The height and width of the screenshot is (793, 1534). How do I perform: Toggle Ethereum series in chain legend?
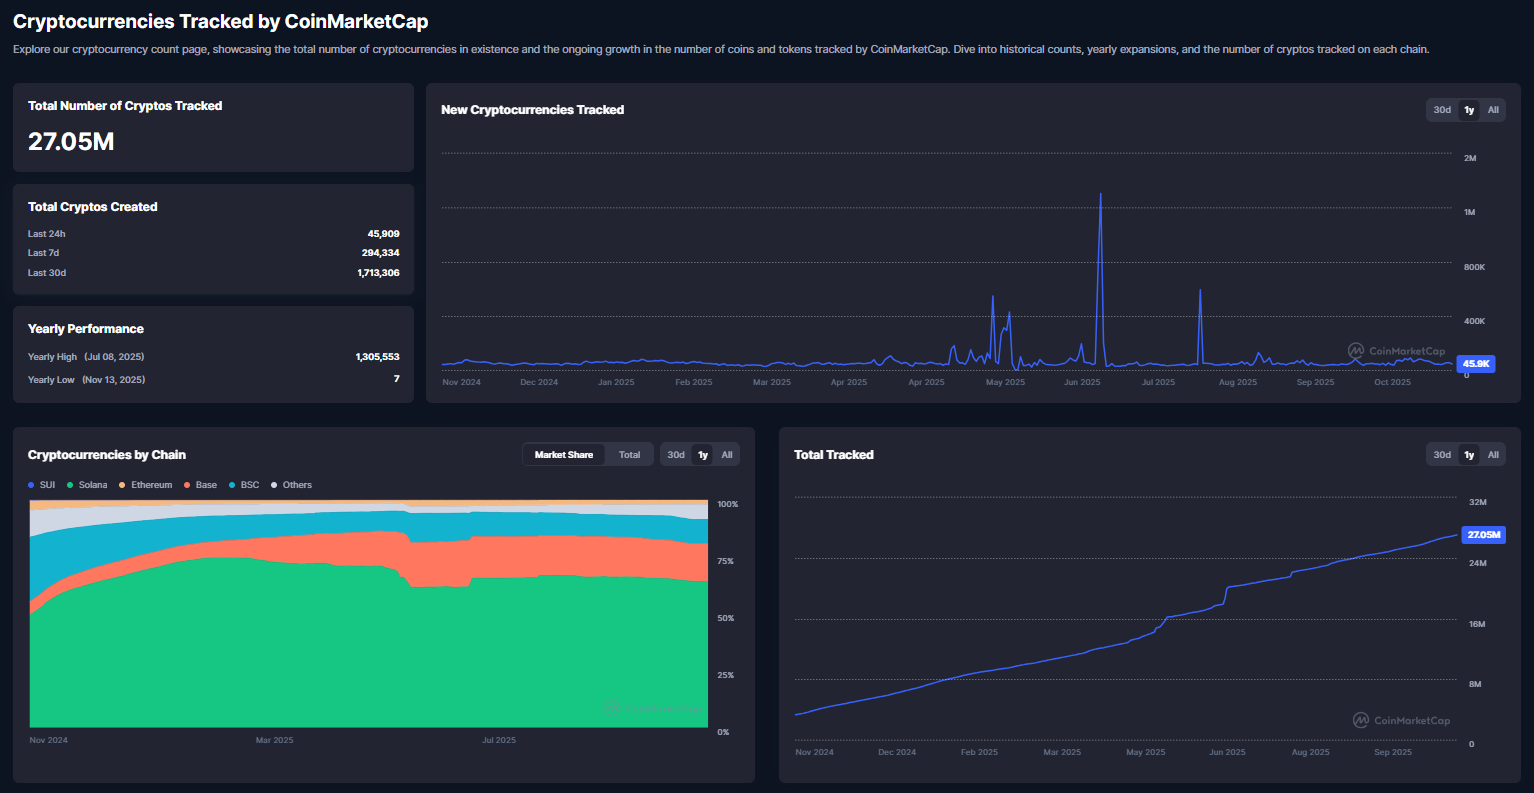[145, 485]
